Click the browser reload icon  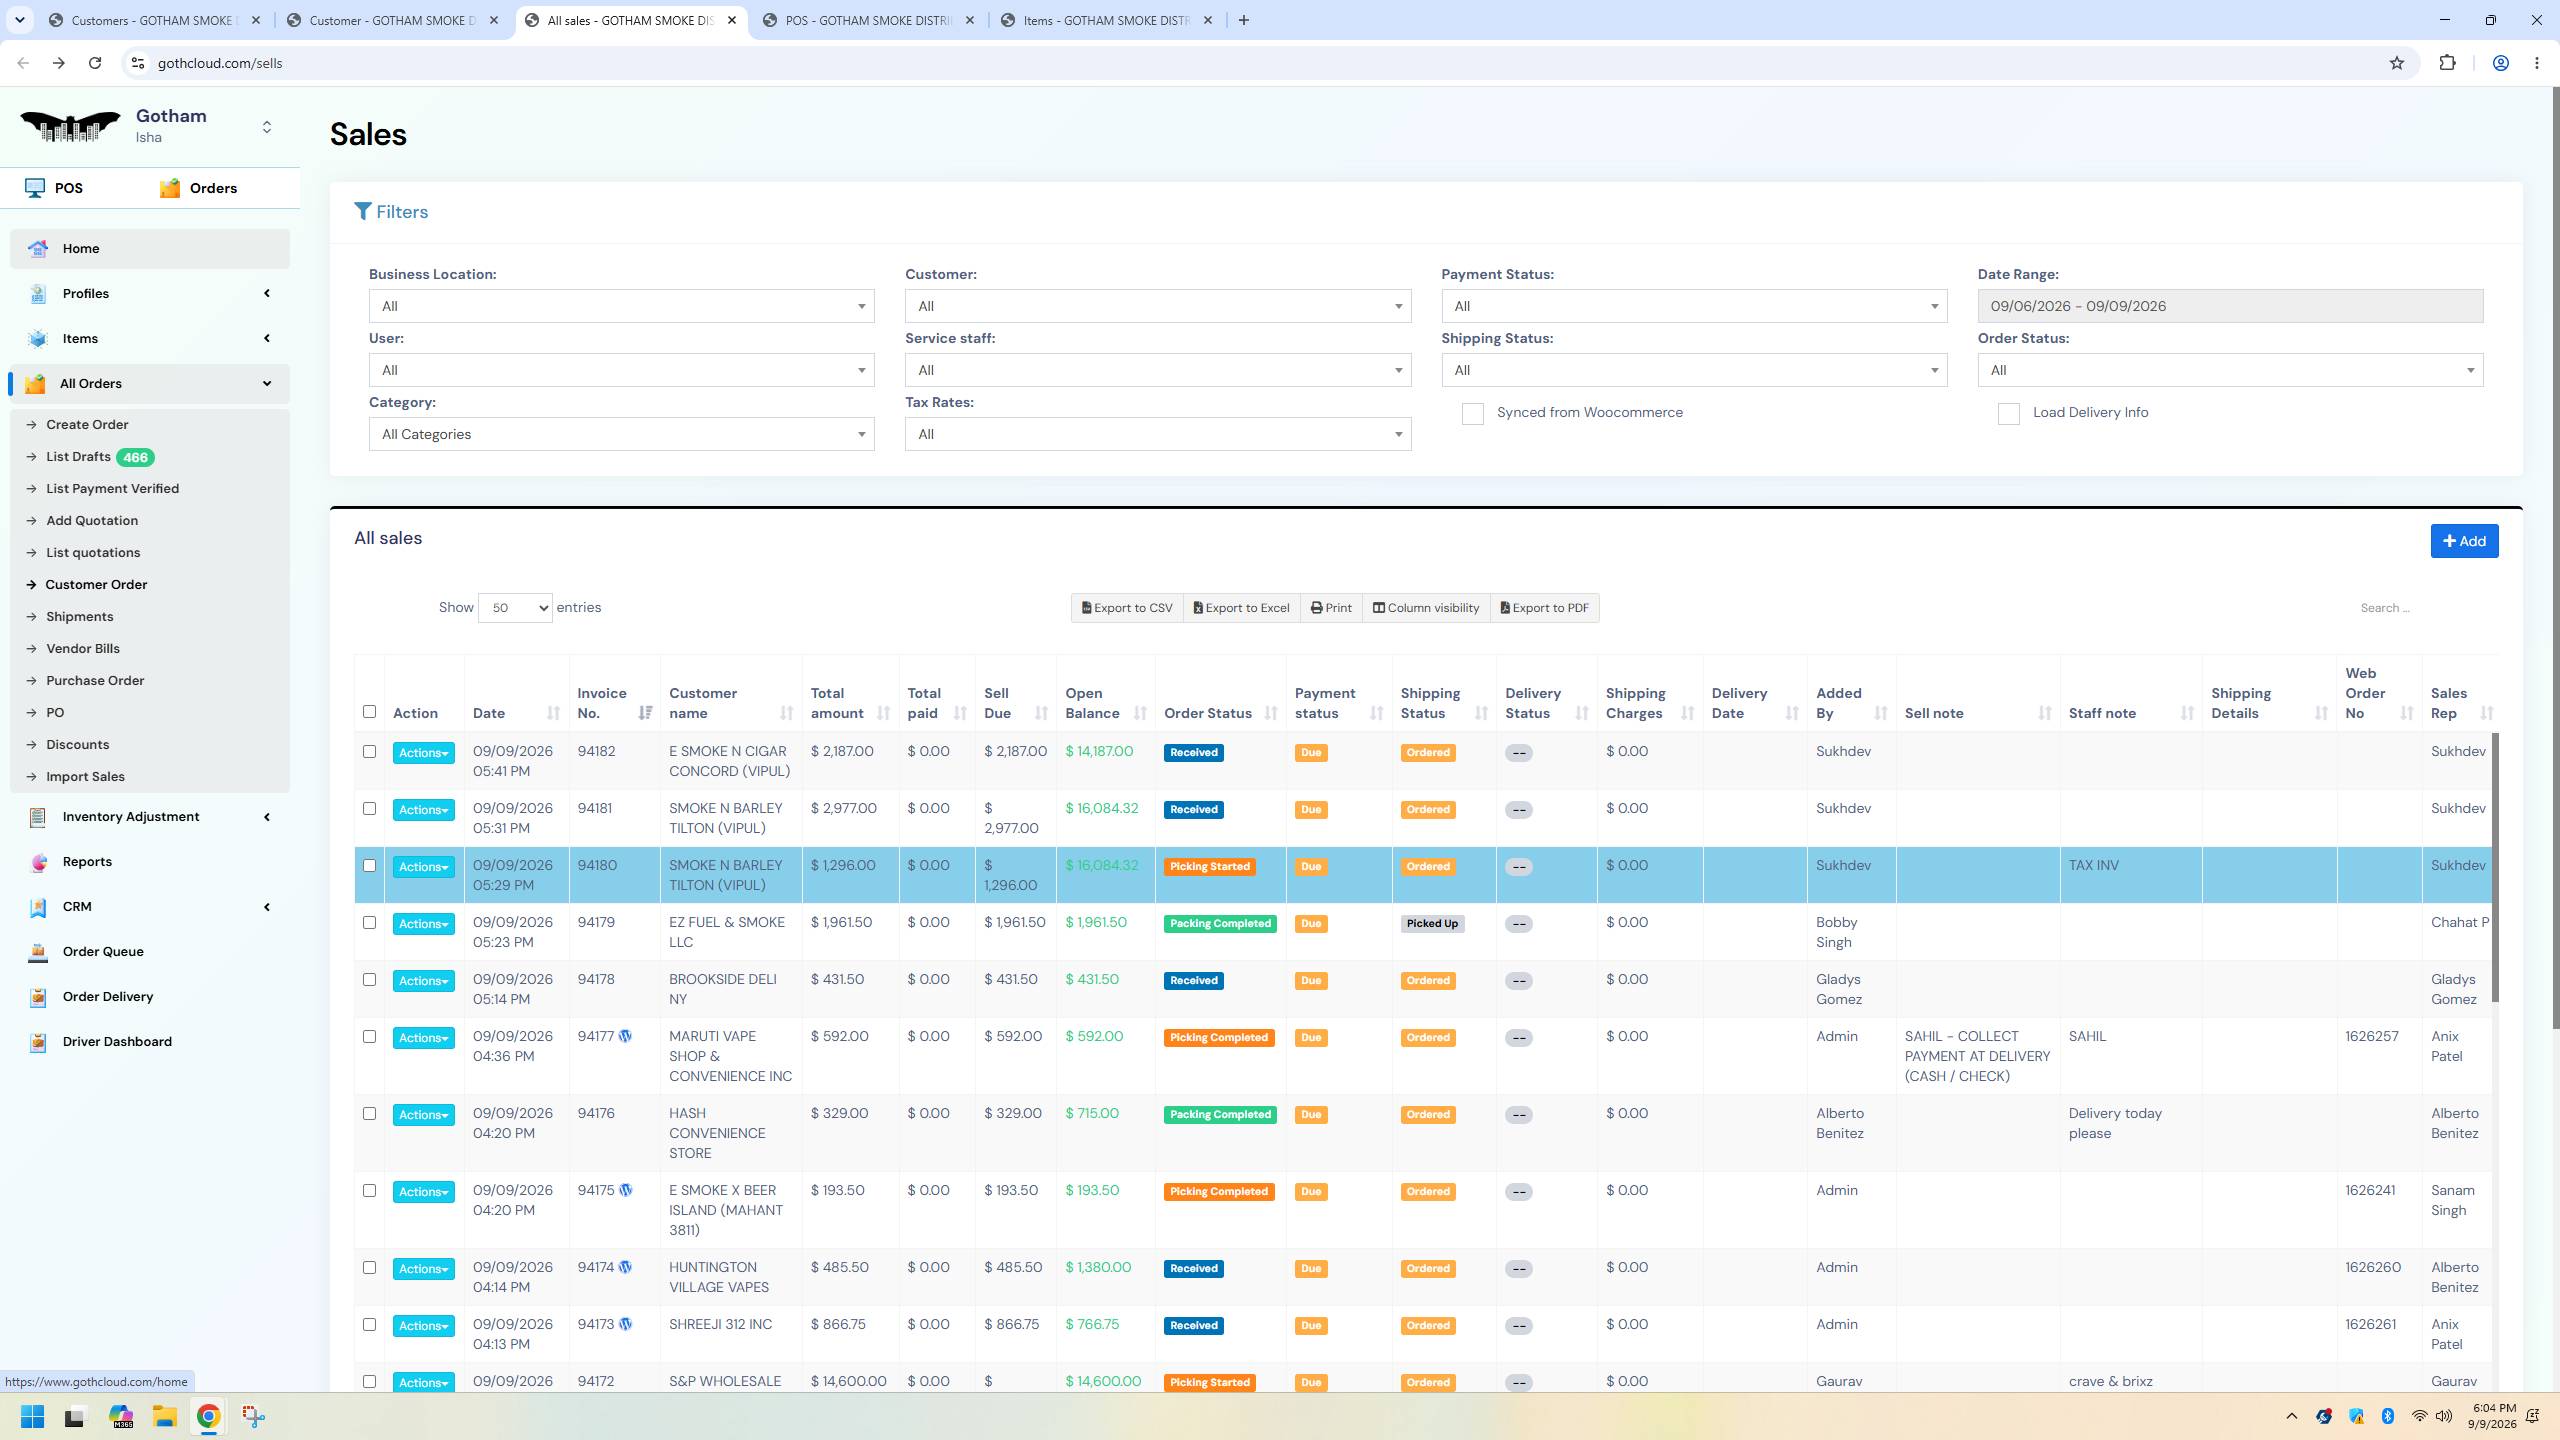click(x=95, y=63)
